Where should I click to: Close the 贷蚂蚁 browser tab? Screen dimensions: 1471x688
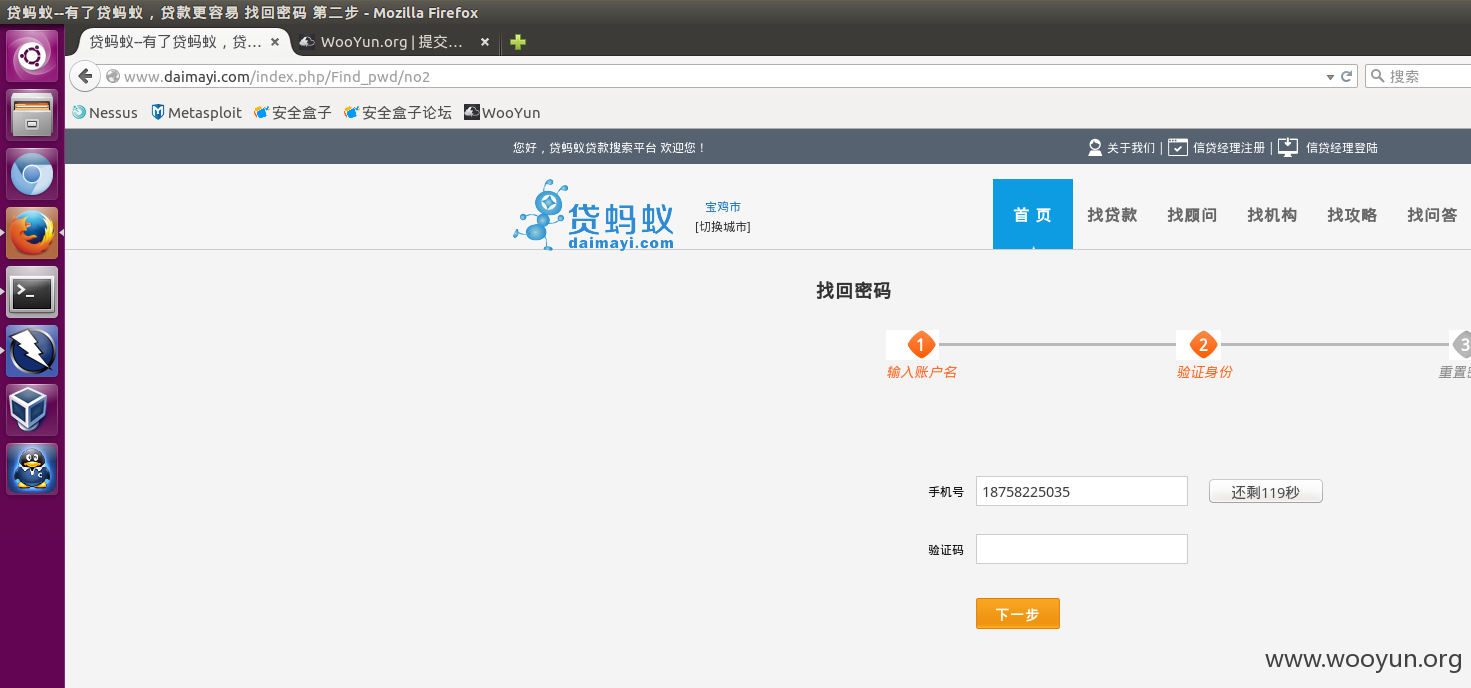[x=275, y=42]
